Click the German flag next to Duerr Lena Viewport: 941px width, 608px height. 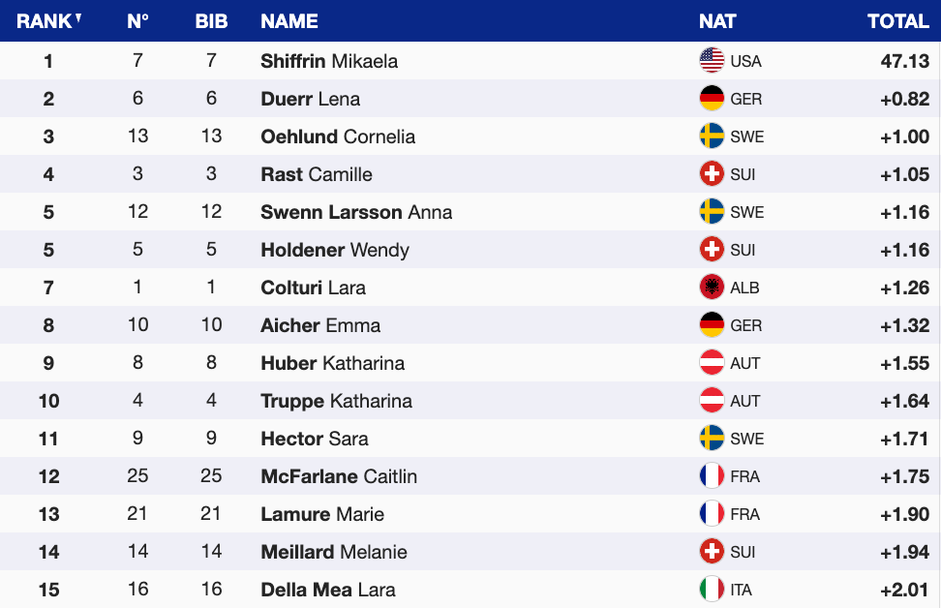coord(711,98)
